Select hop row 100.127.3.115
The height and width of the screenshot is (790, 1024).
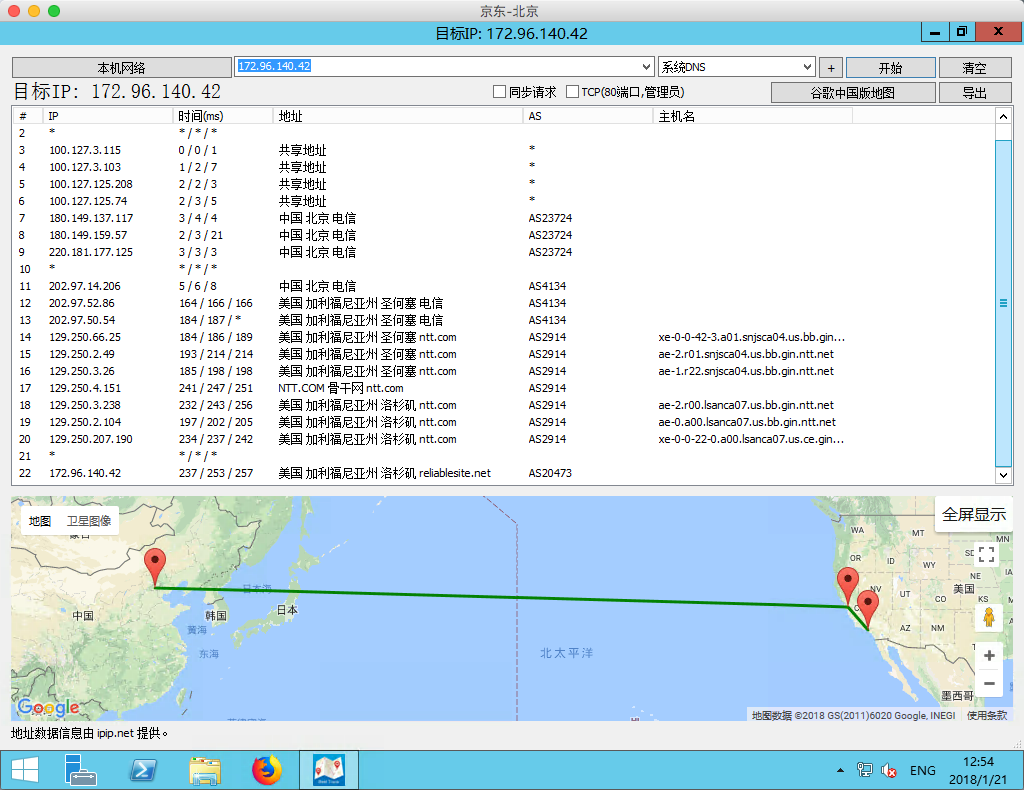[x=504, y=150]
